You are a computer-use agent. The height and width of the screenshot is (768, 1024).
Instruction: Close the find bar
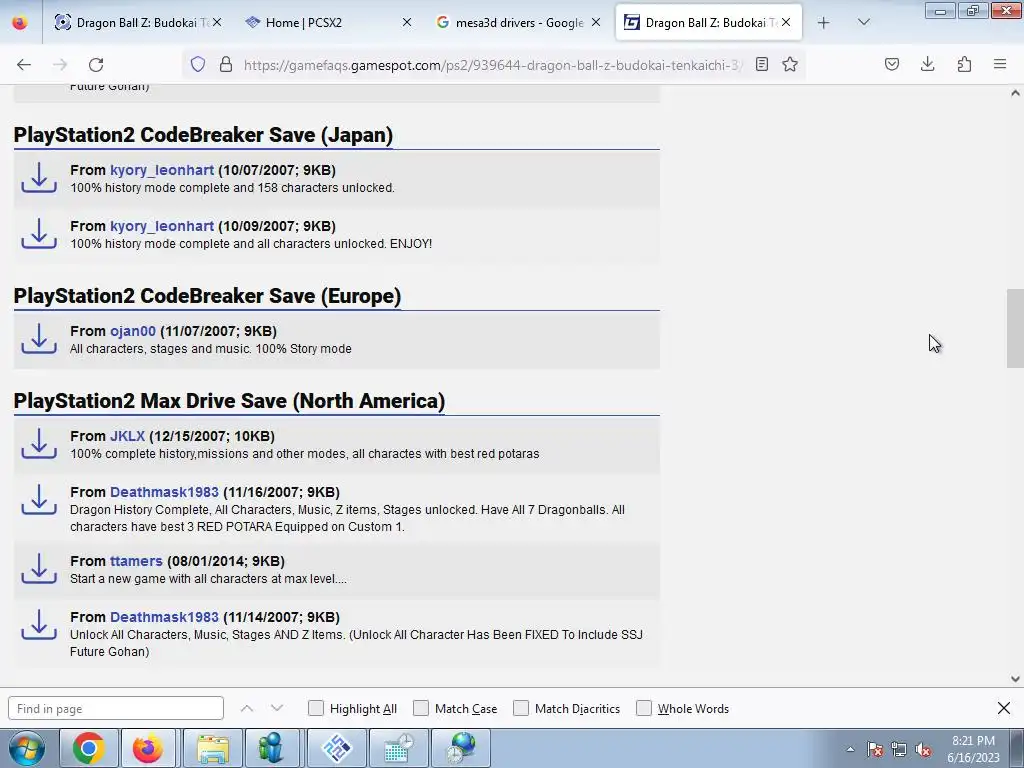click(x=1004, y=708)
